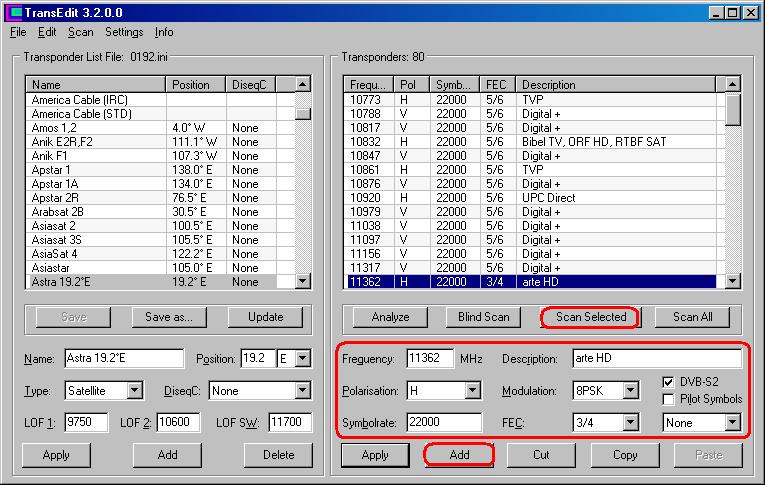
Task: Start a Blind Scan
Action: point(483,317)
